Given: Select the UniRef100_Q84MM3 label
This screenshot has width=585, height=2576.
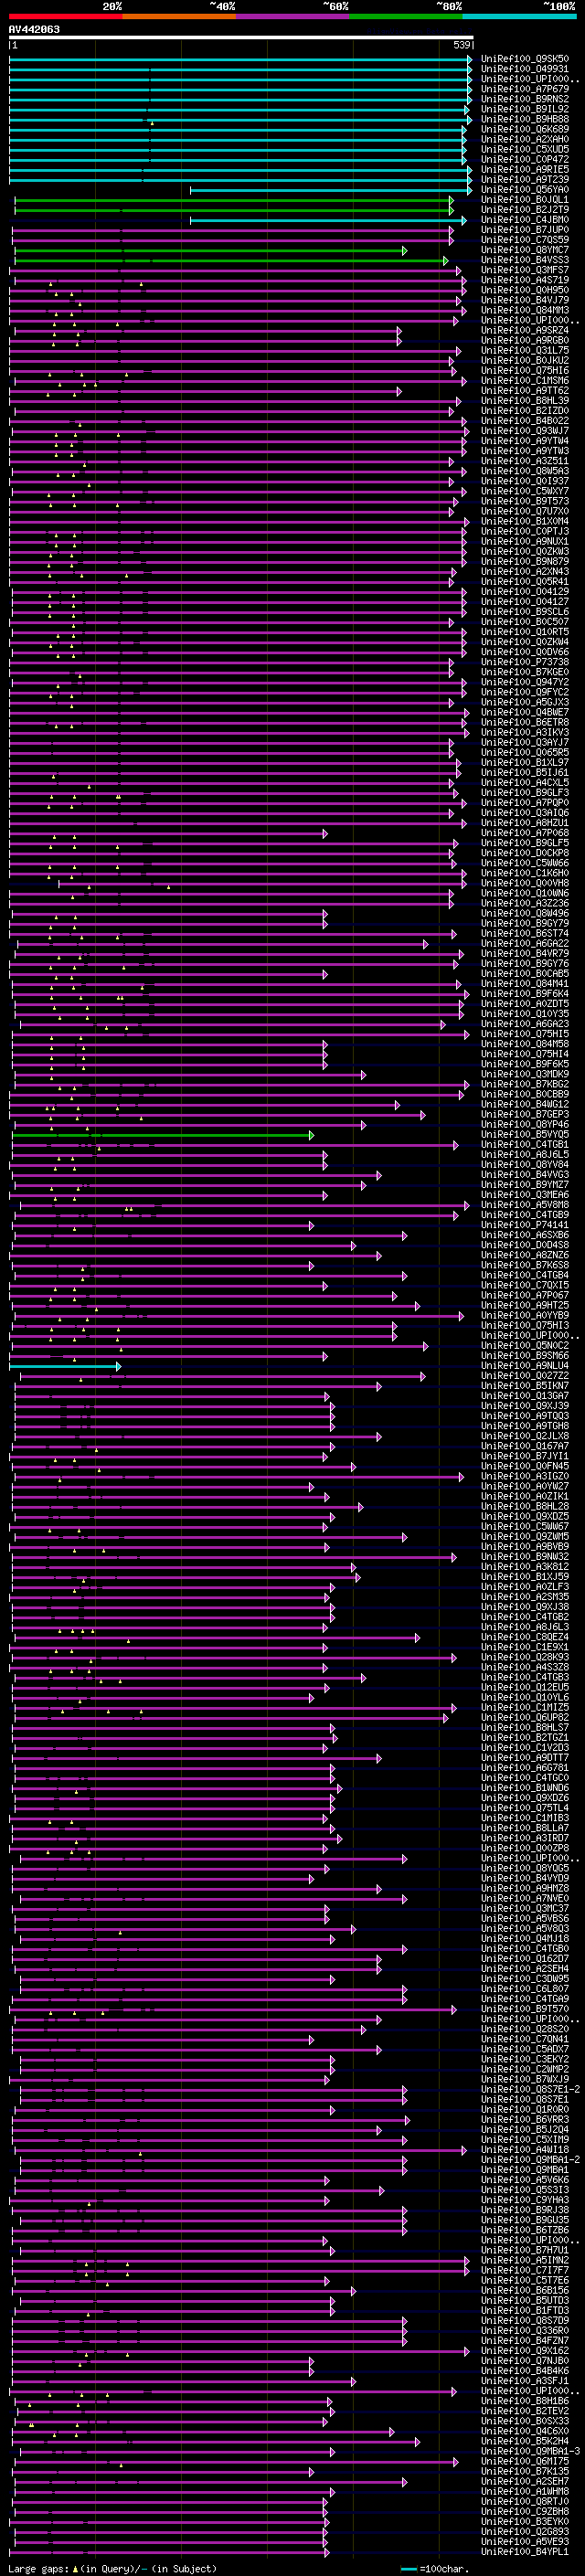Looking at the screenshot, I should click(525, 310).
